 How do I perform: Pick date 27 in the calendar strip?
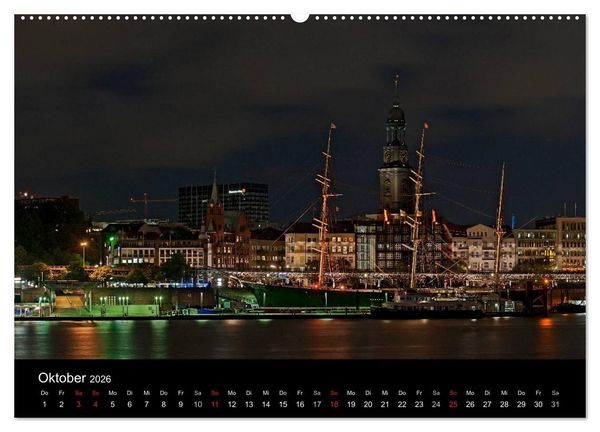point(487,404)
